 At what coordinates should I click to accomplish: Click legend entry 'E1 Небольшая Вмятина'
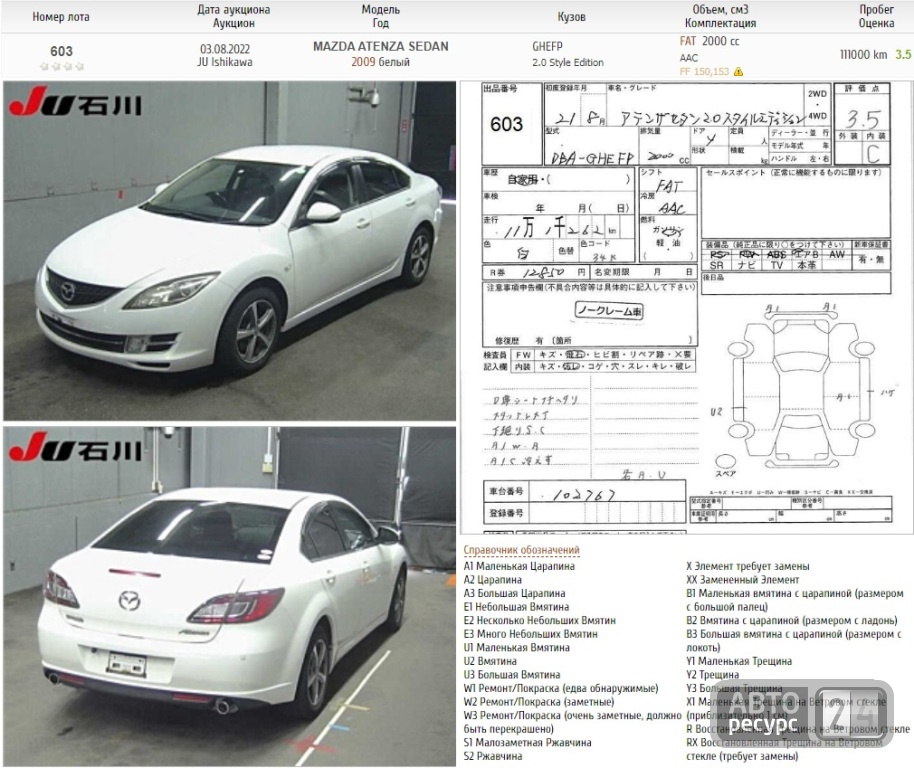click(516, 607)
